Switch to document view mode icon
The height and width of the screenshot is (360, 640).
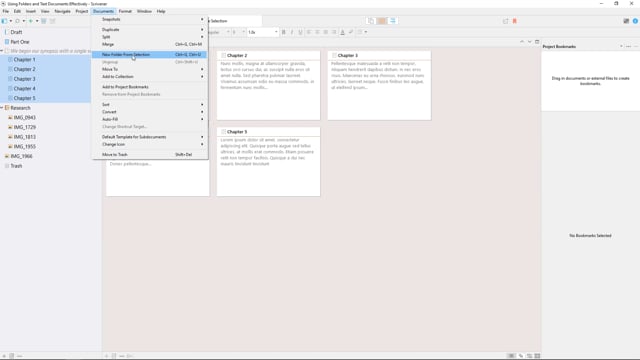click(371, 21)
